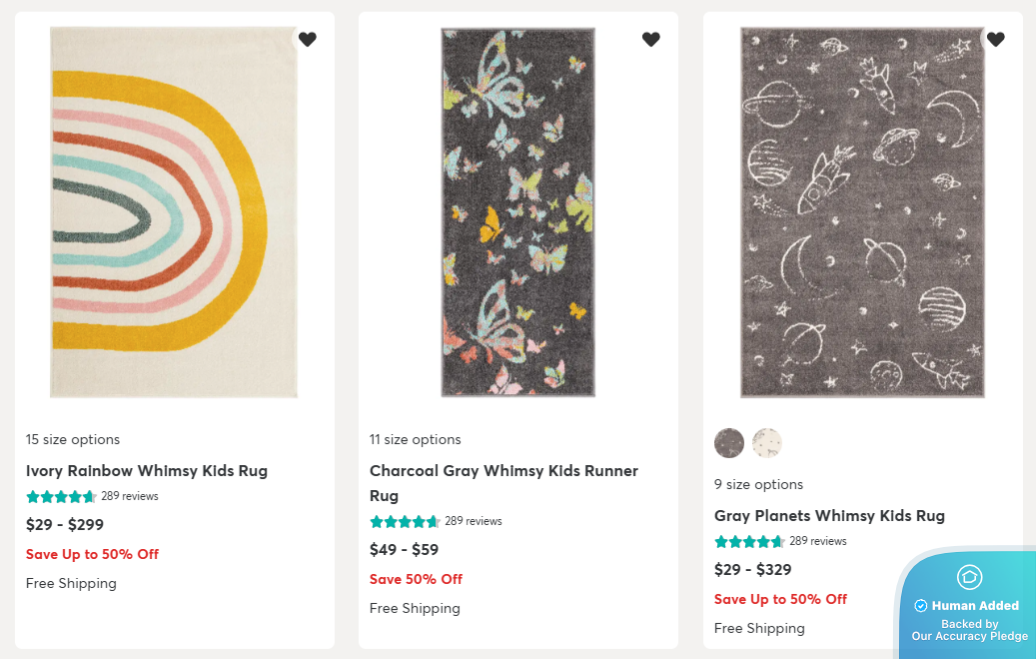
Task: Click Save 50% Off on the runner rug
Action: click(416, 579)
